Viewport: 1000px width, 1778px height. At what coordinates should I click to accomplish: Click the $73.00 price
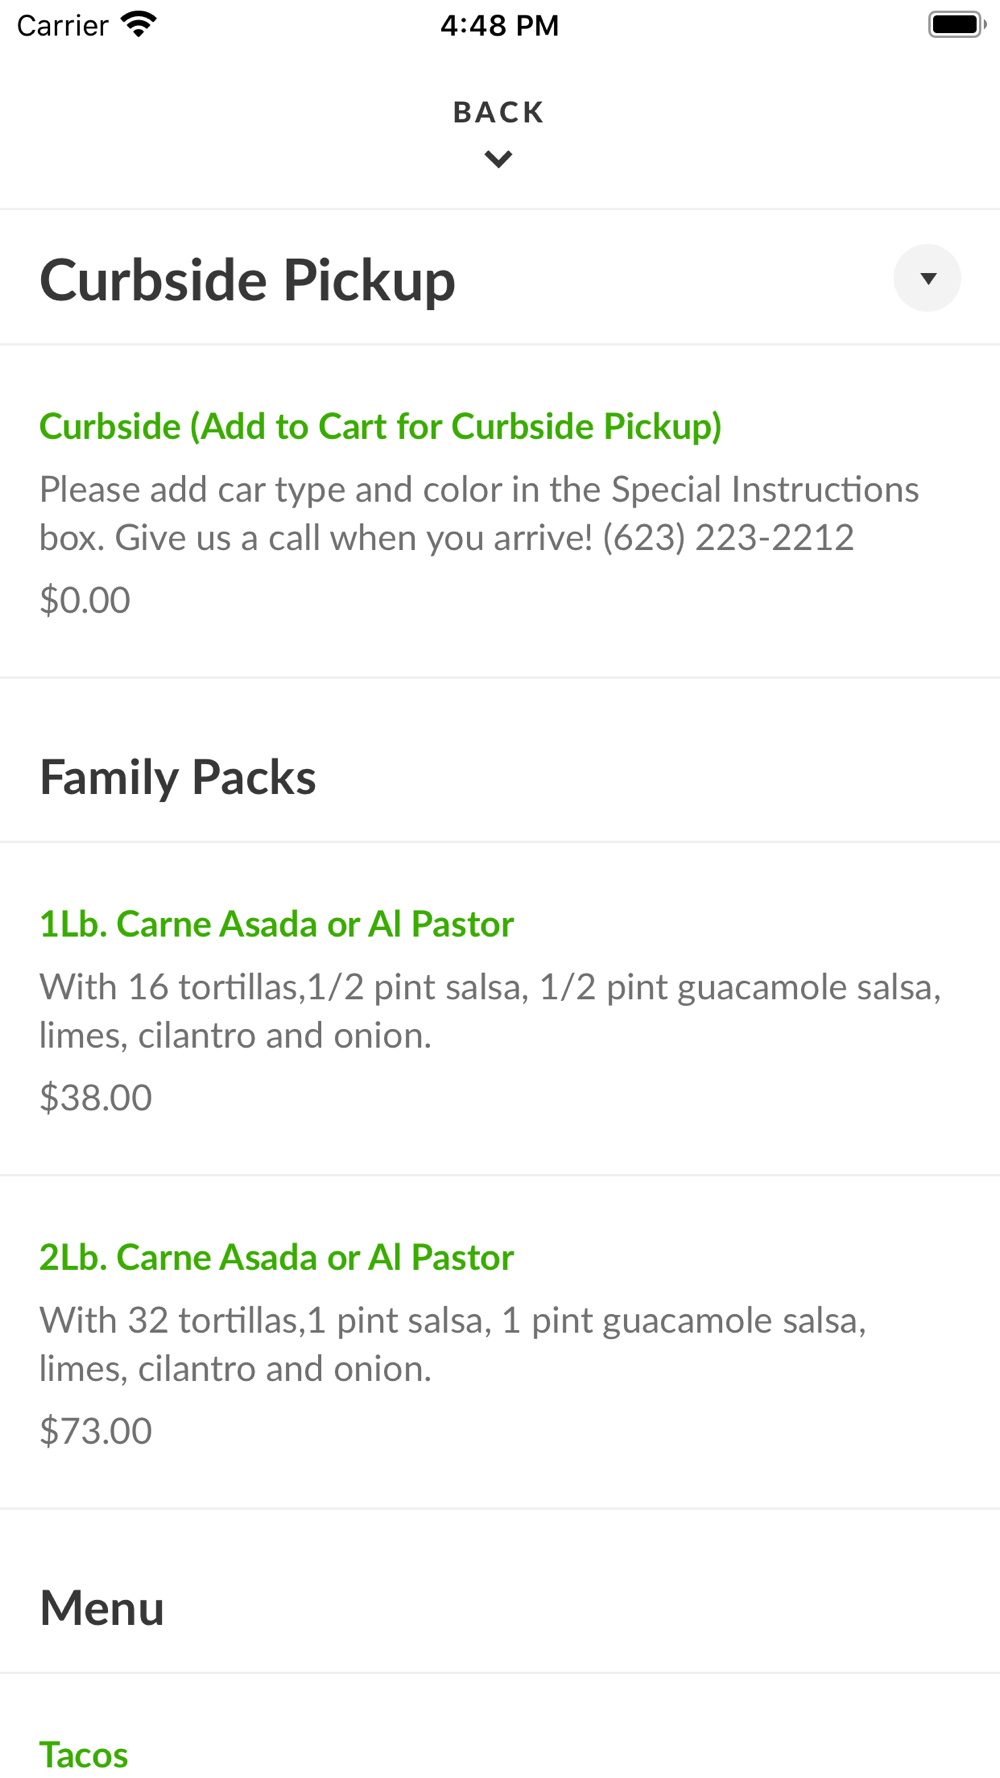[96, 1430]
